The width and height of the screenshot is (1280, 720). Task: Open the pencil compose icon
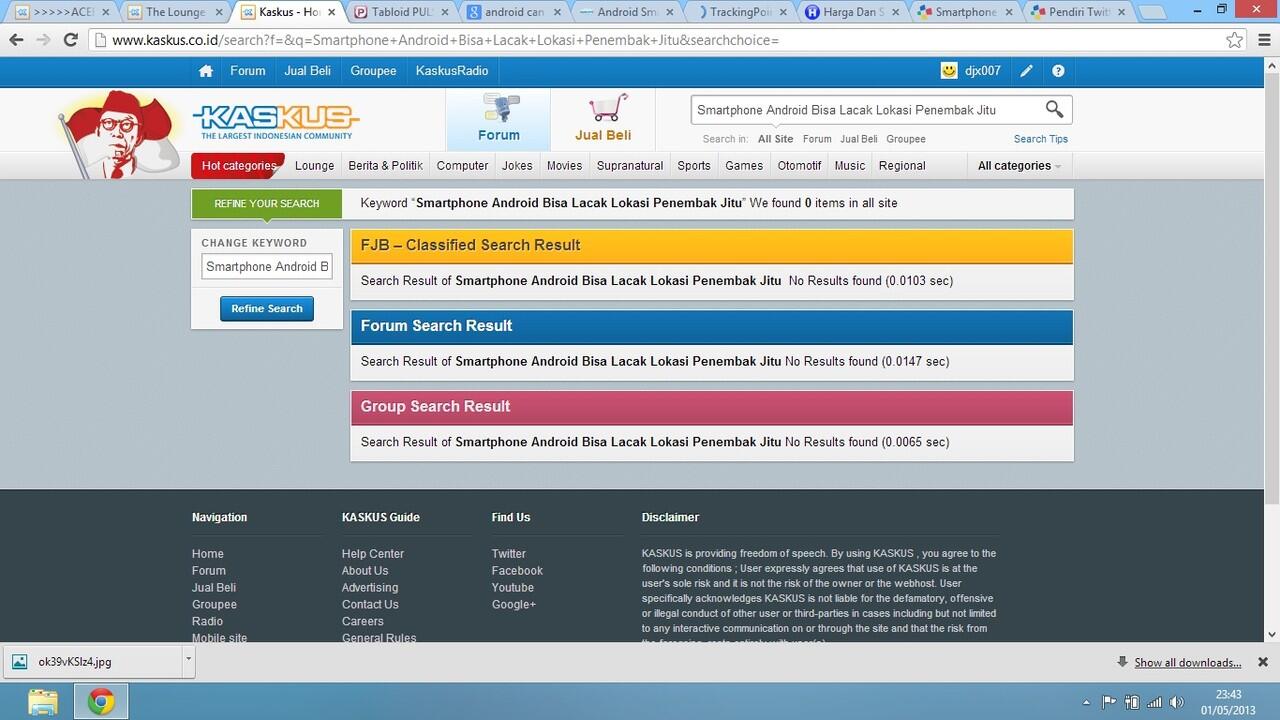point(1026,71)
